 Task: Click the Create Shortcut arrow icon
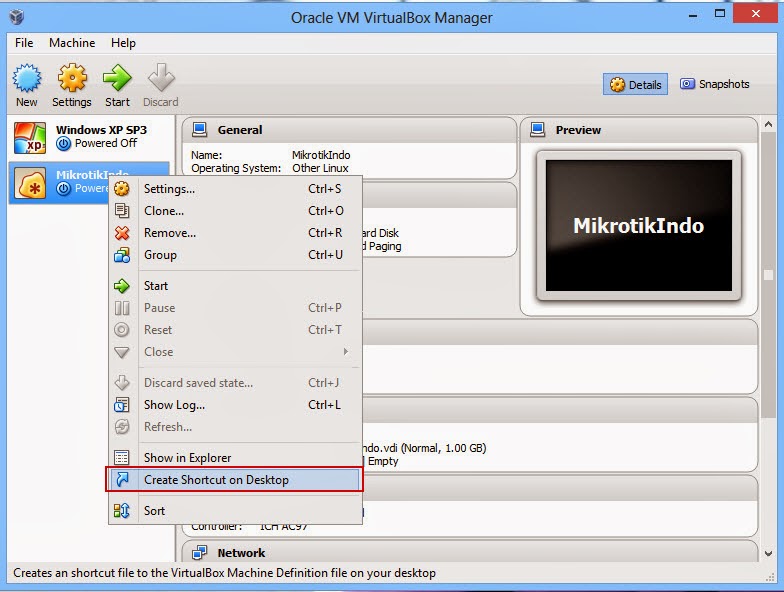coord(122,480)
